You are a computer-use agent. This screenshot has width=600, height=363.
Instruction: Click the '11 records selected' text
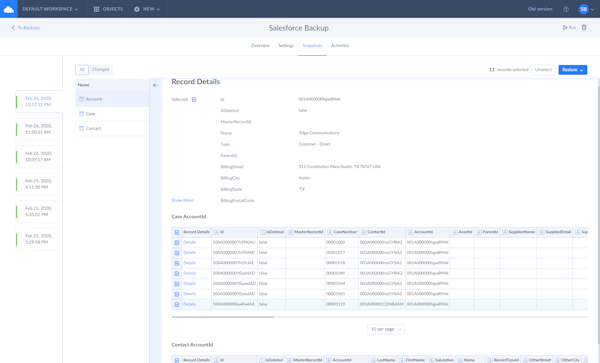509,70
